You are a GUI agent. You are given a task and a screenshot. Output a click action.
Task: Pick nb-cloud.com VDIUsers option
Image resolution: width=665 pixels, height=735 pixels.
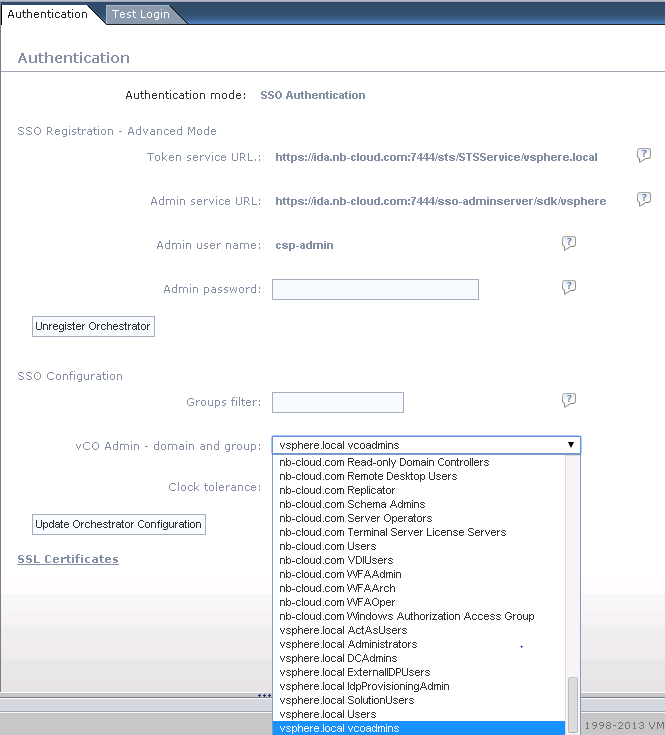point(419,560)
